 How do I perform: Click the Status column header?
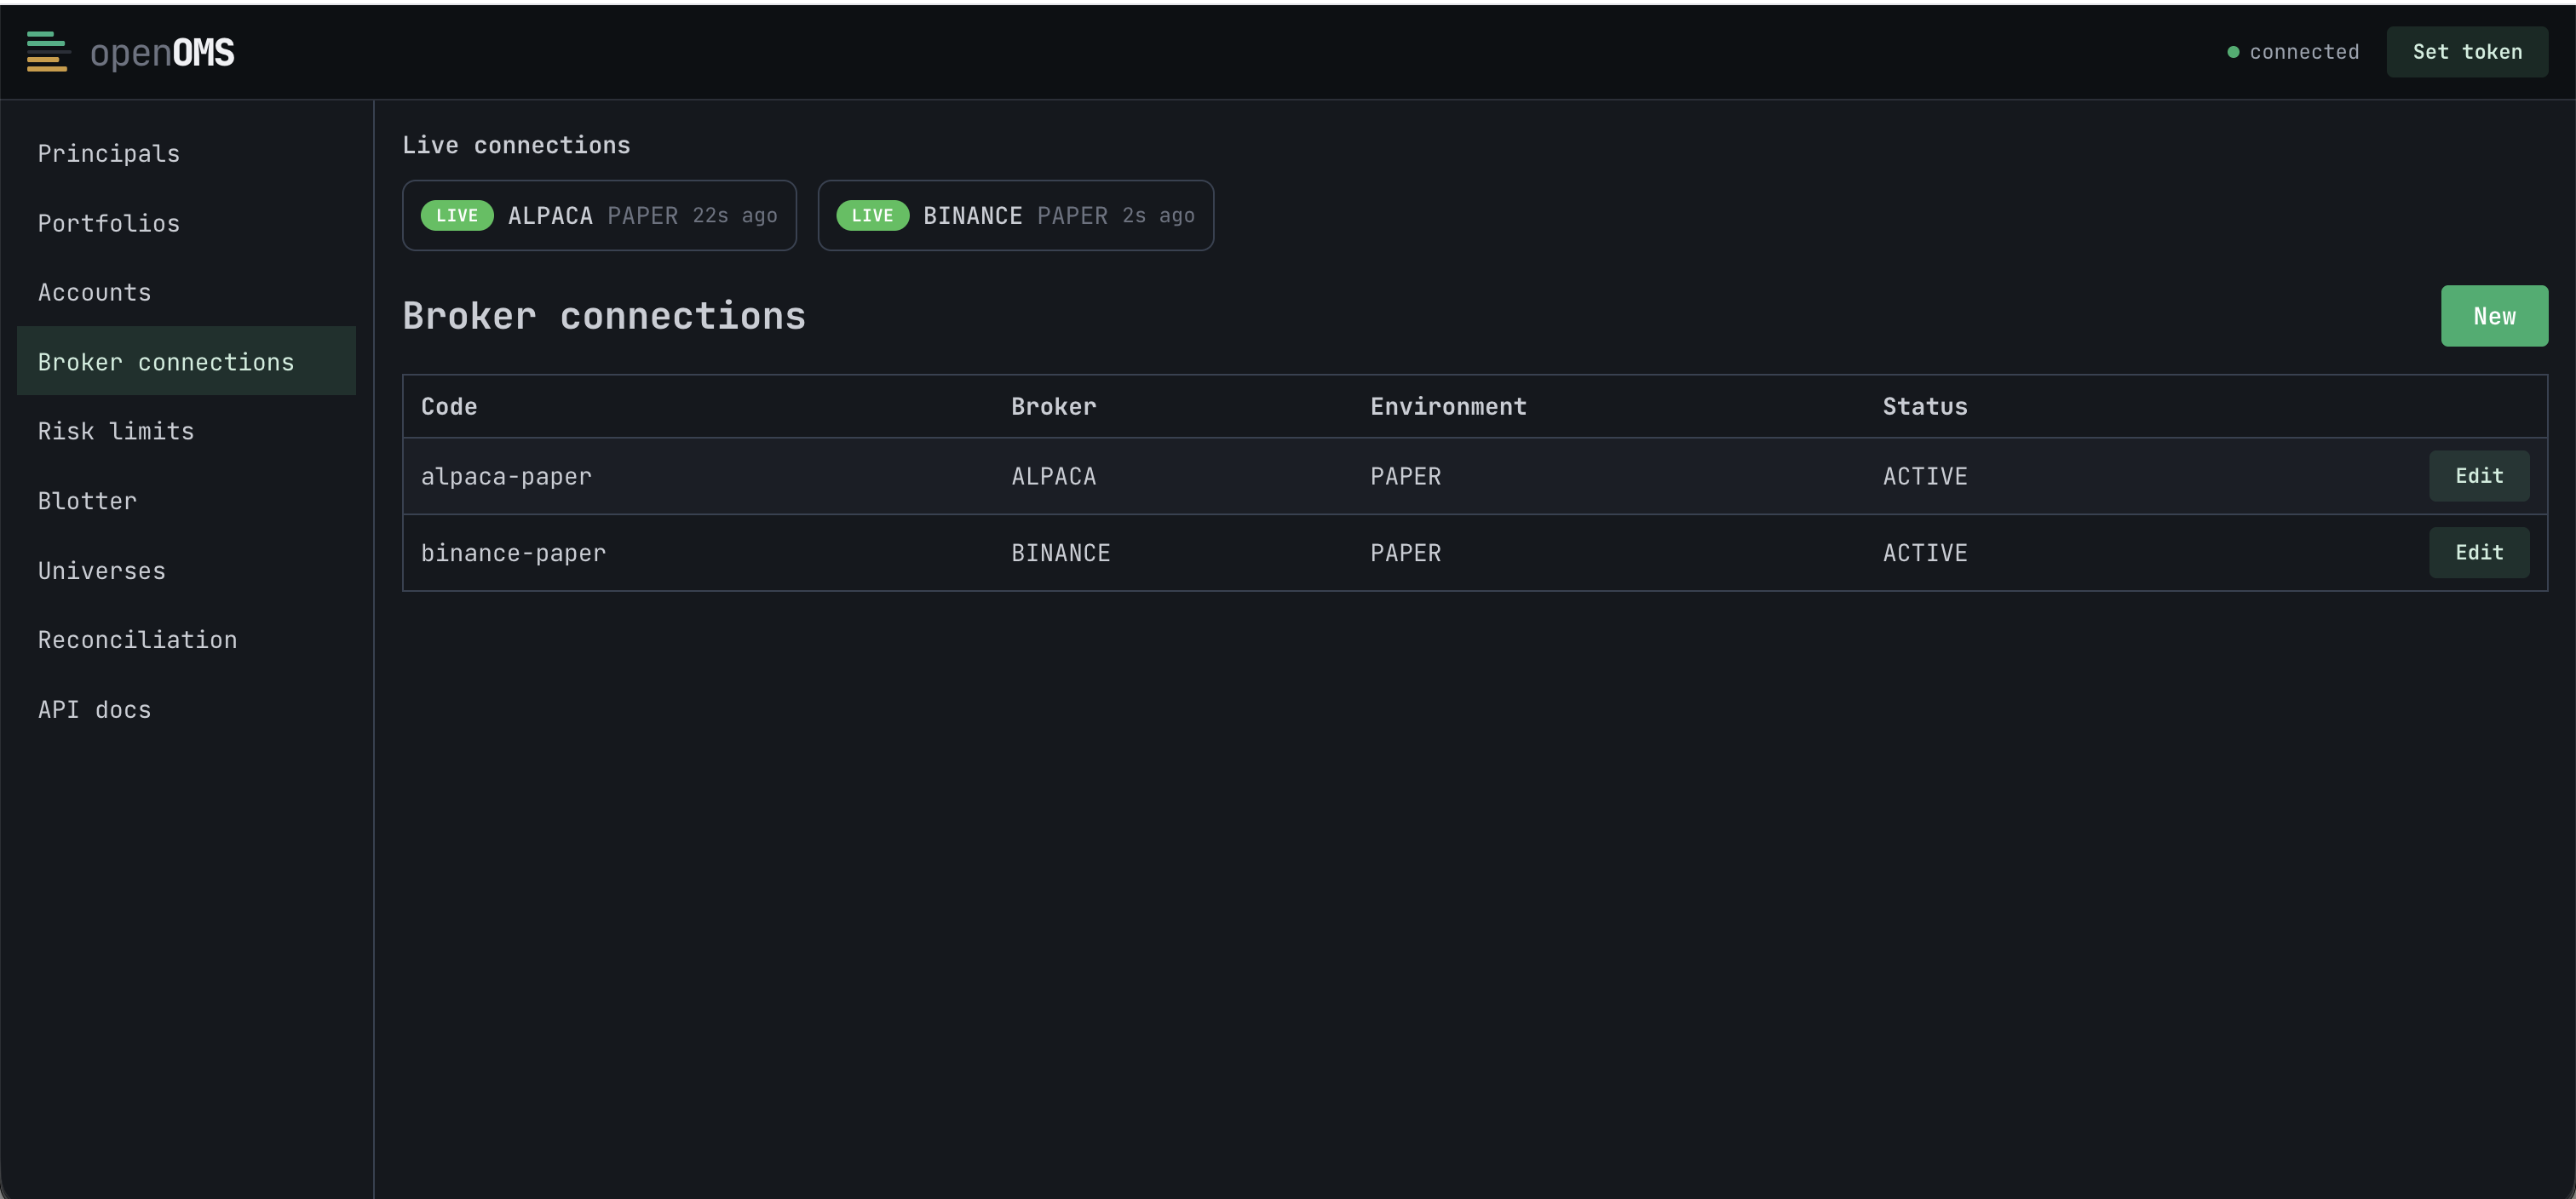click(x=1924, y=406)
